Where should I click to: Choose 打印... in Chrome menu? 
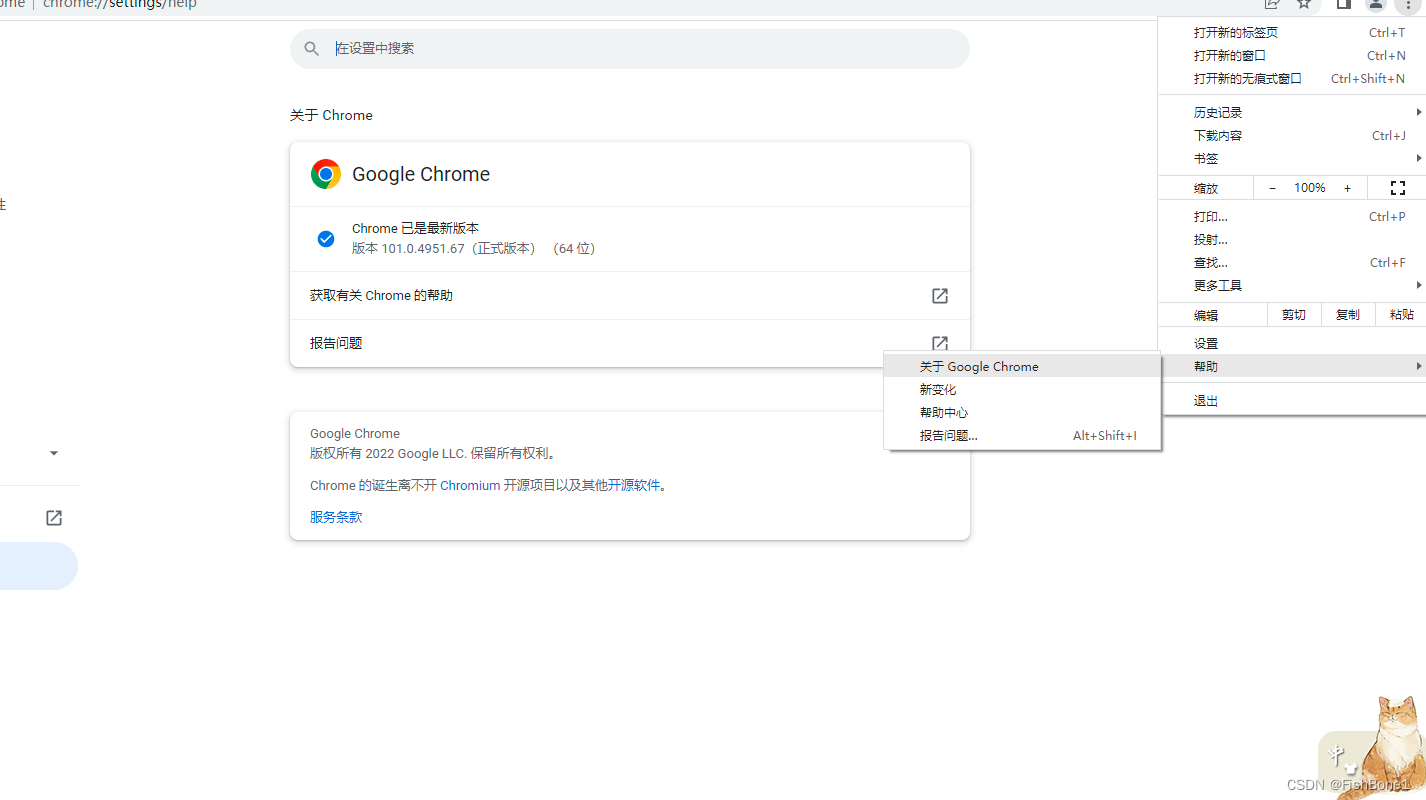tap(1292, 216)
